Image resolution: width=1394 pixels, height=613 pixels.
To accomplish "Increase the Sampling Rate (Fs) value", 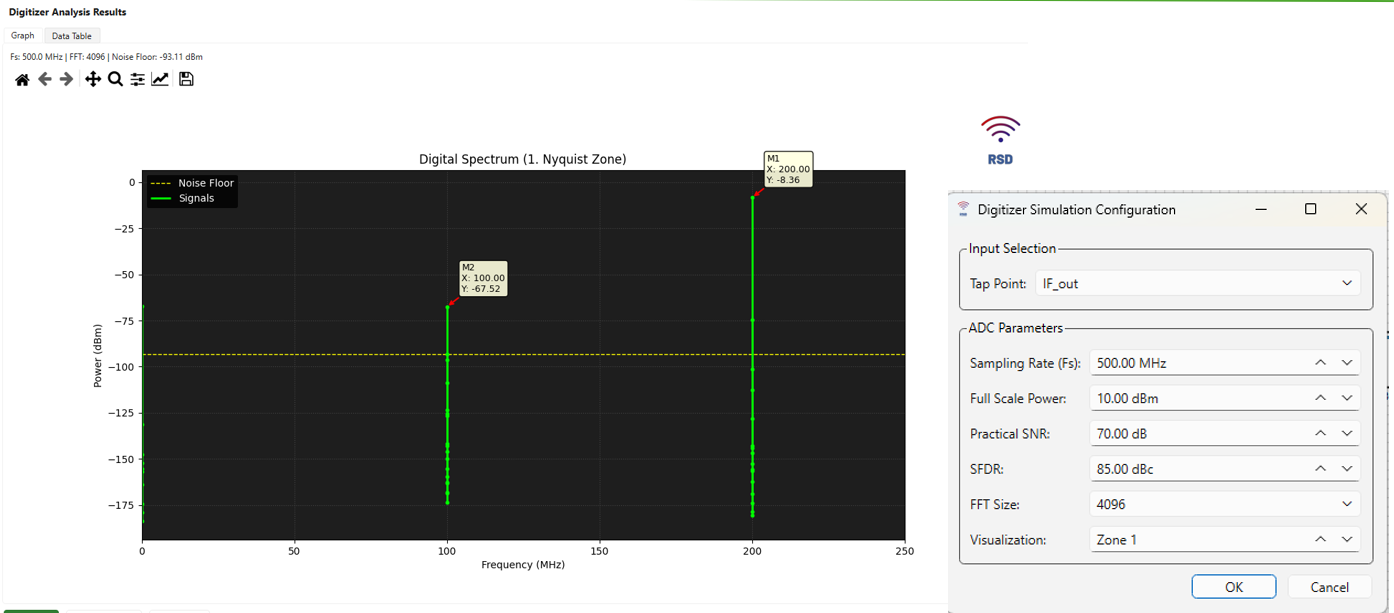I will [1320, 363].
